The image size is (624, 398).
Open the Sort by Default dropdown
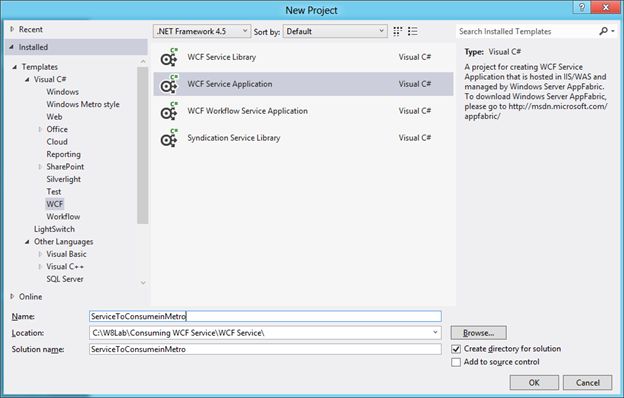click(335, 31)
